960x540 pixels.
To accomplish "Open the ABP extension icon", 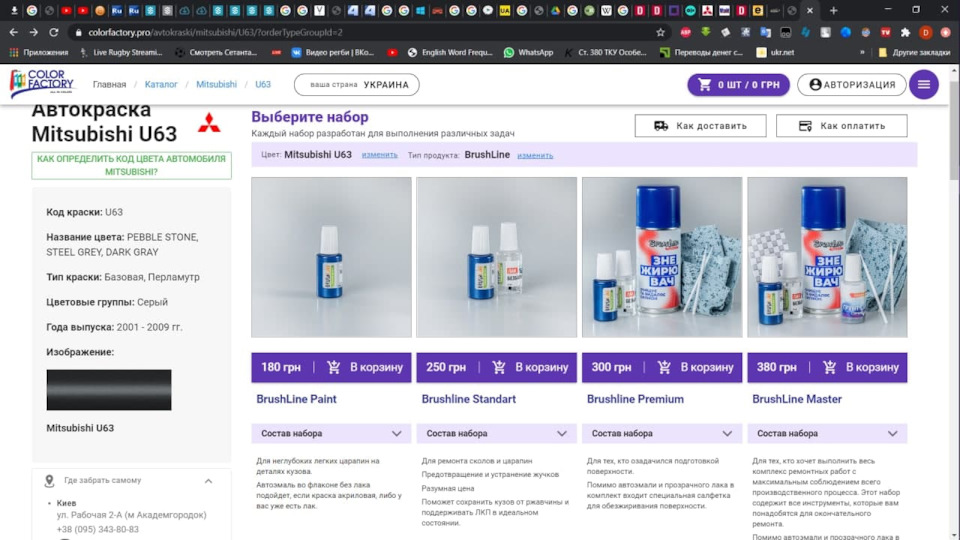I will click(686, 32).
